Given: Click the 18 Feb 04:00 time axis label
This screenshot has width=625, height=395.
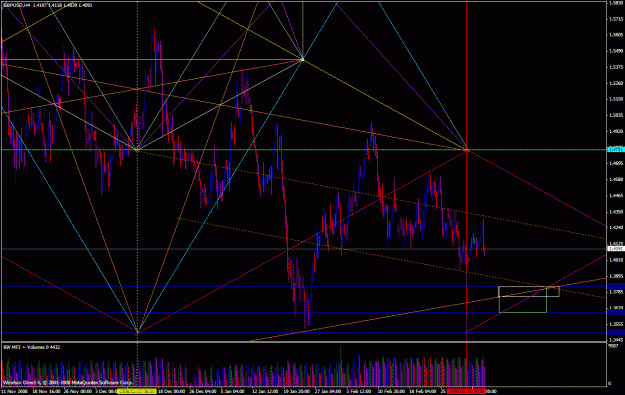Looking at the screenshot, I should tap(423, 391).
